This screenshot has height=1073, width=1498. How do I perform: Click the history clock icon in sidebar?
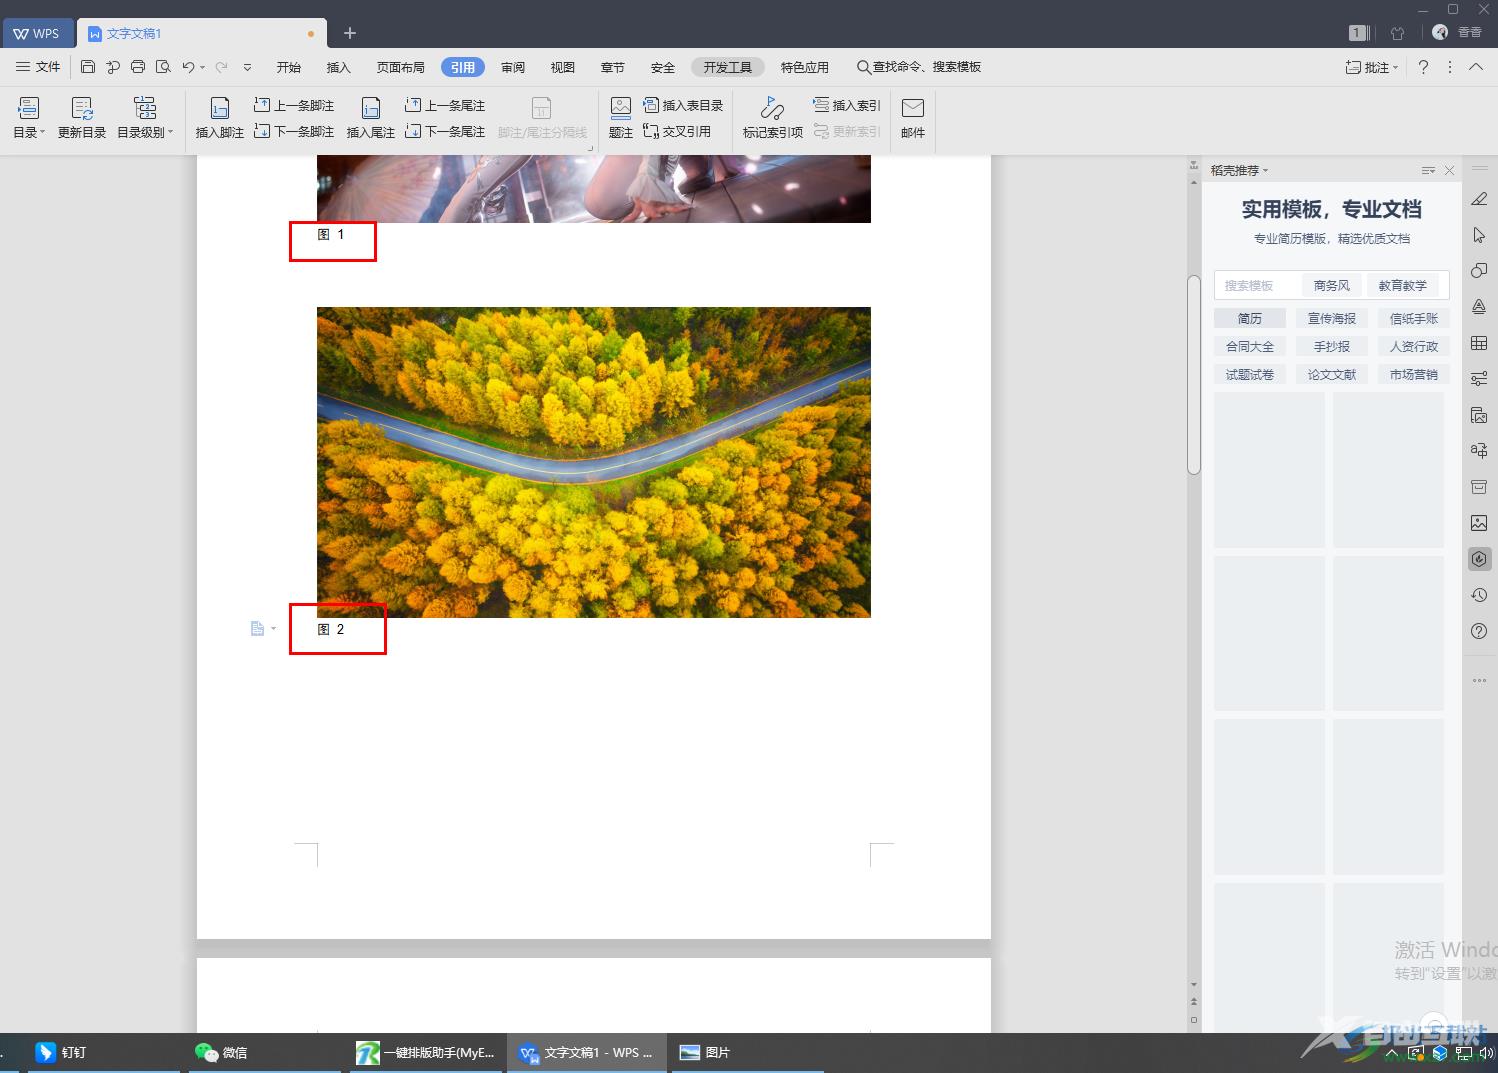[1480, 595]
